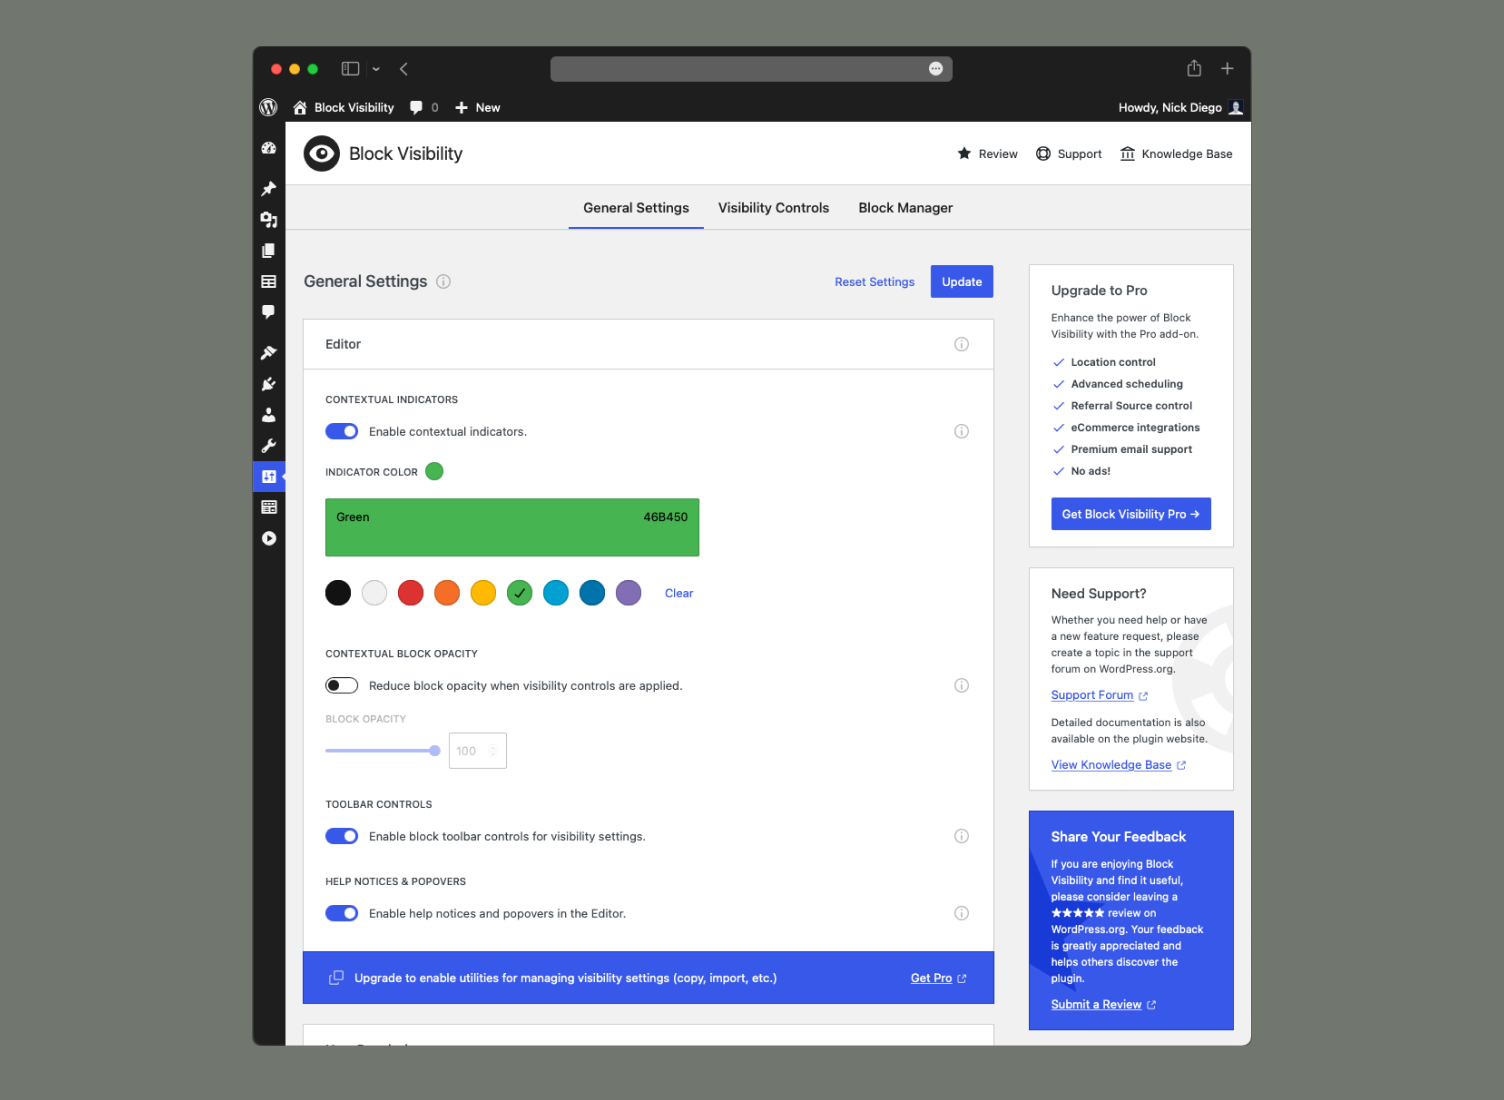The width and height of the screenshot is (1504, 1100).
Task: Switch to the Block Manager tab
Action: [x=905, y=208]
